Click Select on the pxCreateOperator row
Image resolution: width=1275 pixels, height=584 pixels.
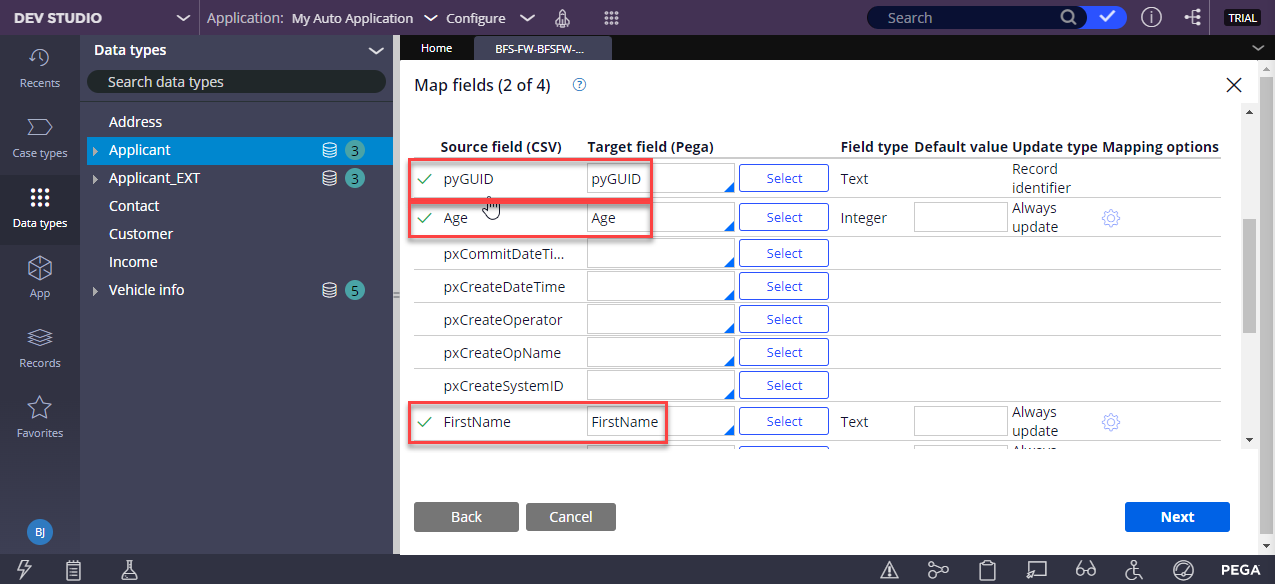tap(783, 318)
